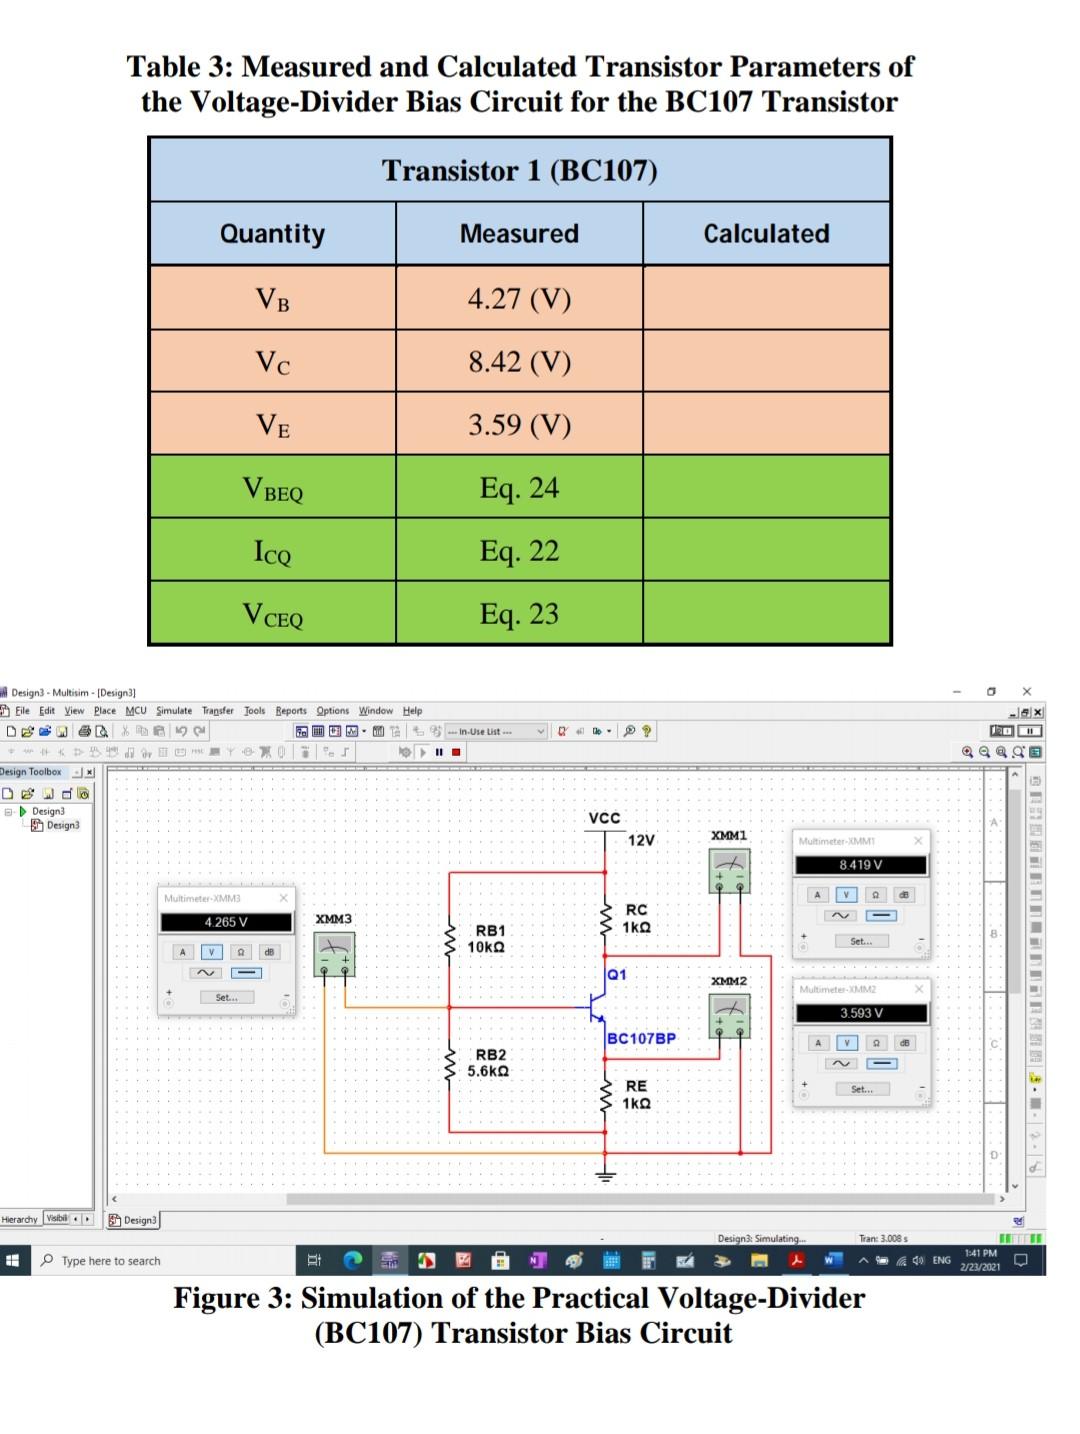1080x1434 pixels.
Task: Switch XMM1 multimeter to resistance (Ω) mode
Action: [876, 894]
